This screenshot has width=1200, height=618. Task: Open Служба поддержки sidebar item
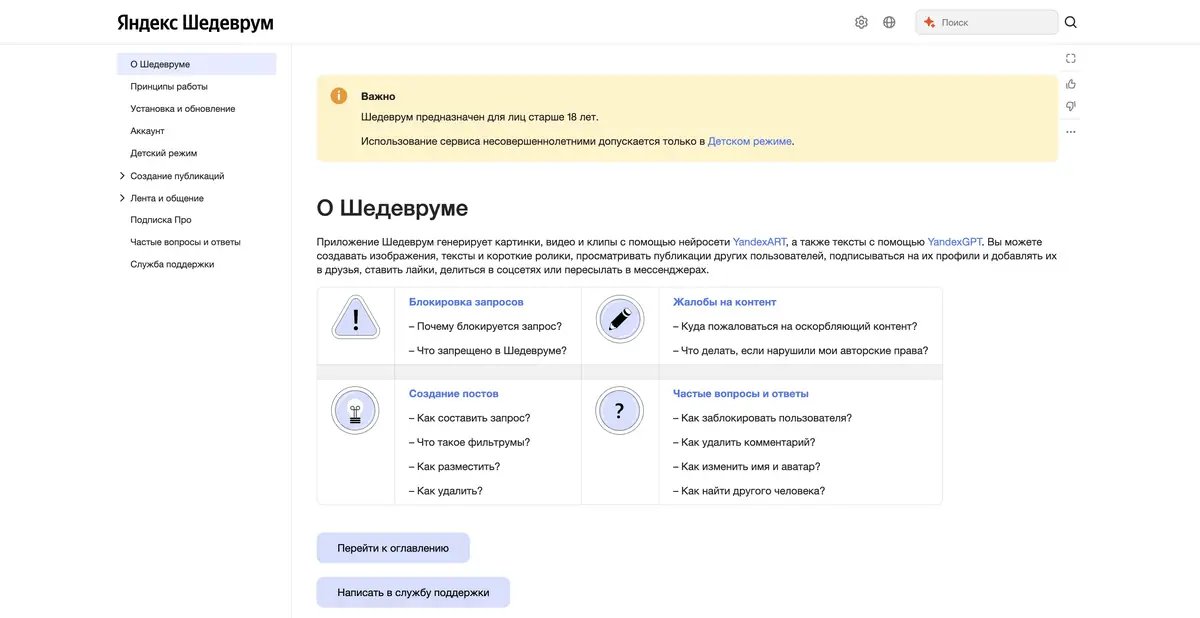172,264
